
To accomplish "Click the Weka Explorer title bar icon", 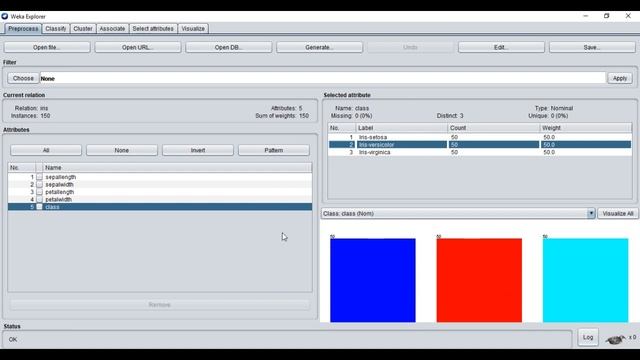I will click(x=4, y=16).
